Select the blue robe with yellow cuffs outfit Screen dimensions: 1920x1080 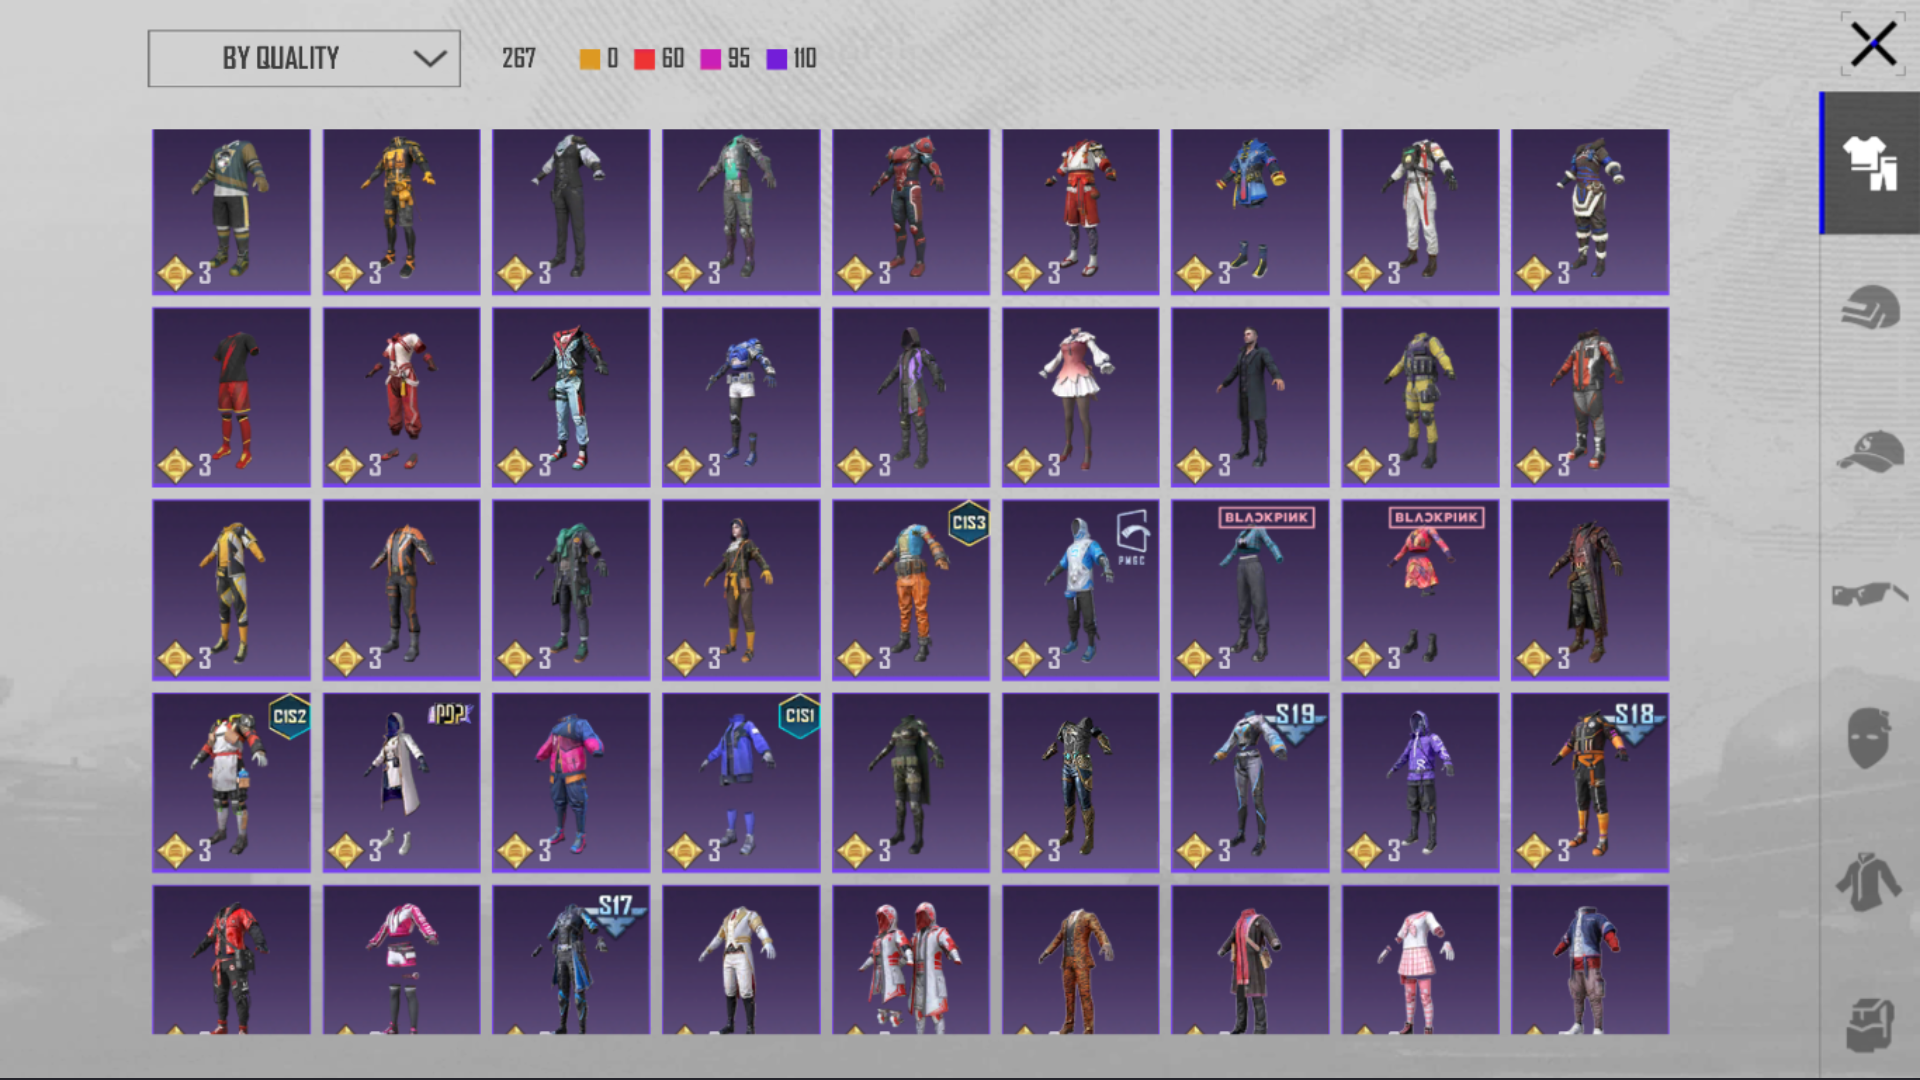click(1250, 212)
